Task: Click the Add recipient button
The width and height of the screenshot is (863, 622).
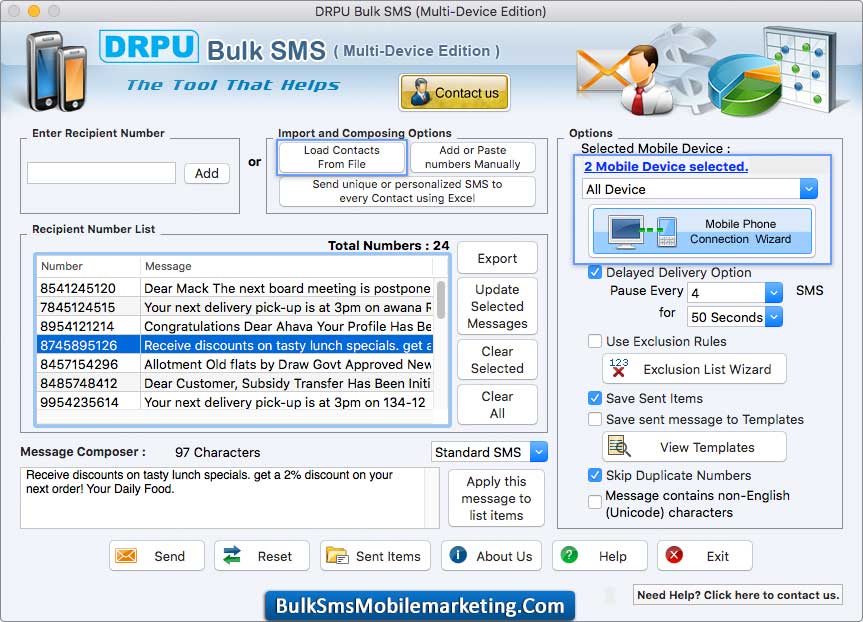Action: [206, 173]
